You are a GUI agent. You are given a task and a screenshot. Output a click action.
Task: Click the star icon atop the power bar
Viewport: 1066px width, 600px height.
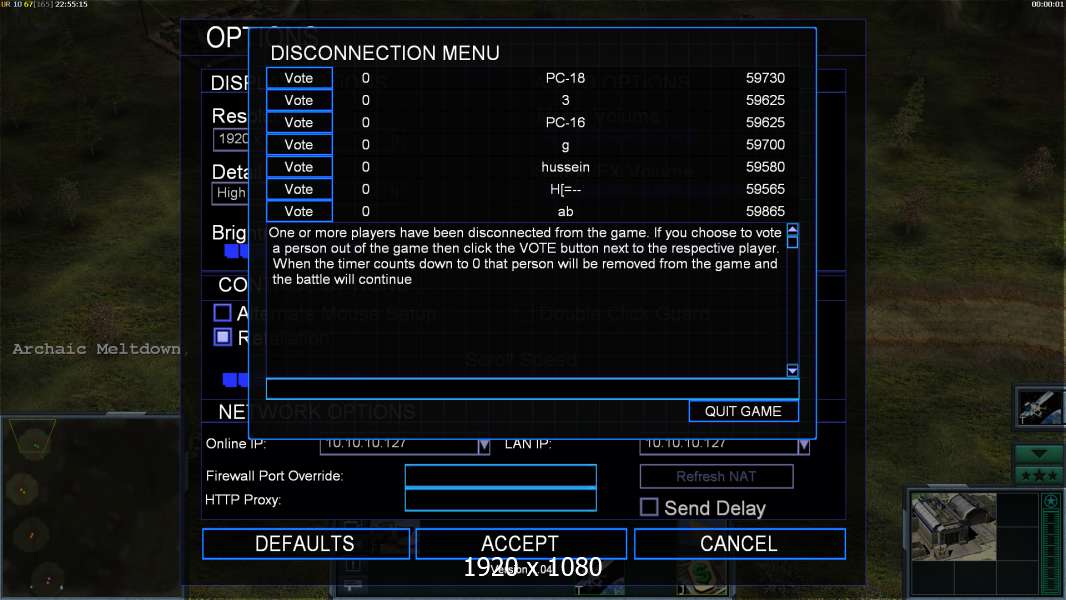pos(1051,501)
